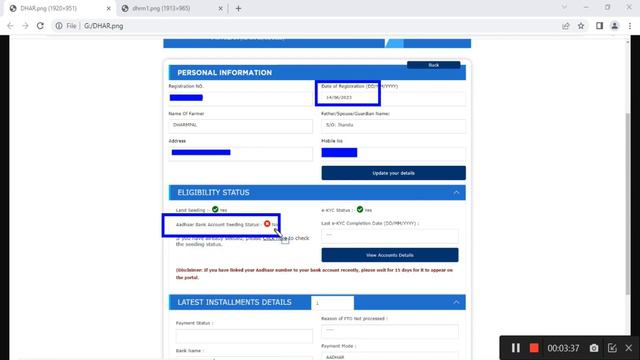Open site info icon in address bar

click(59, 26)
